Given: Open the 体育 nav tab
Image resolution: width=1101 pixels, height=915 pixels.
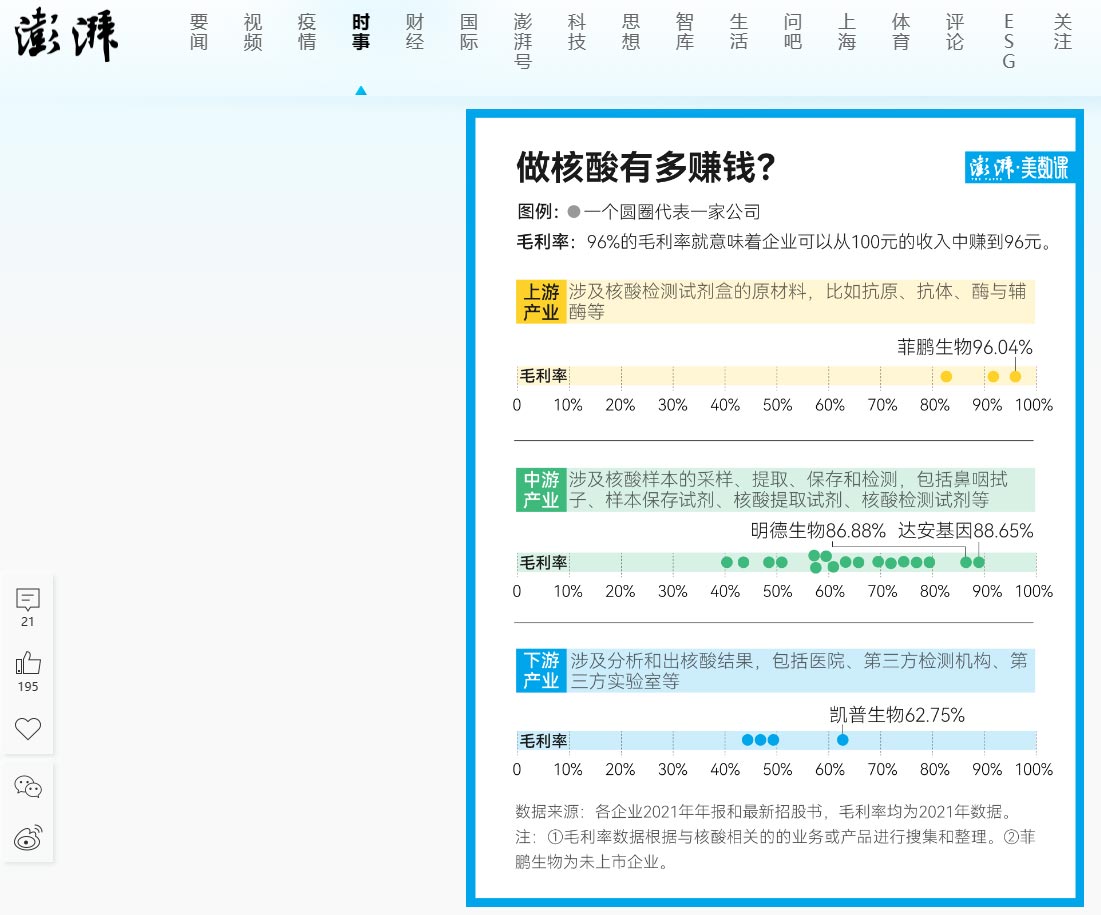Looking at the screenshot, I should (901, 32).
